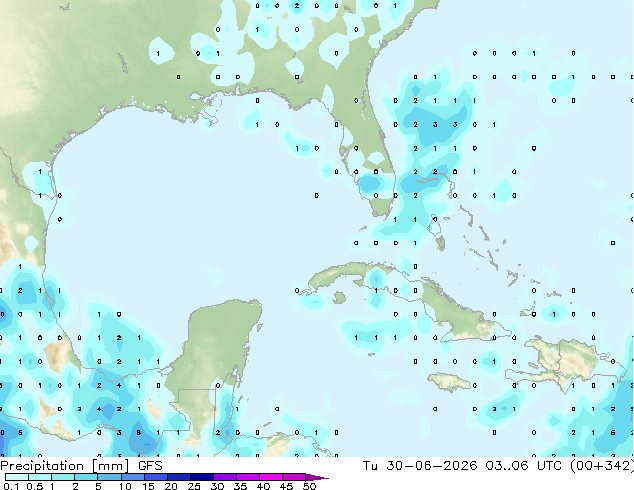Select the 2–5 mm legend color box

86,477
